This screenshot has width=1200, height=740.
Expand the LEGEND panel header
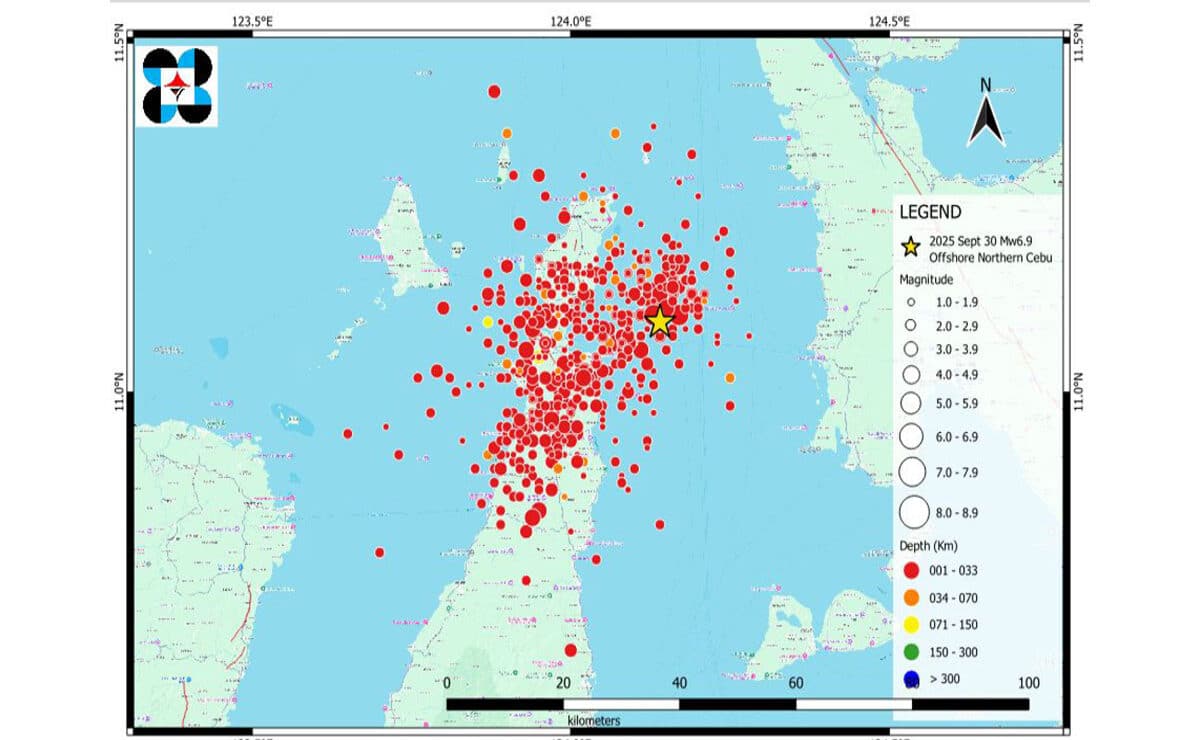pos(931,212)
